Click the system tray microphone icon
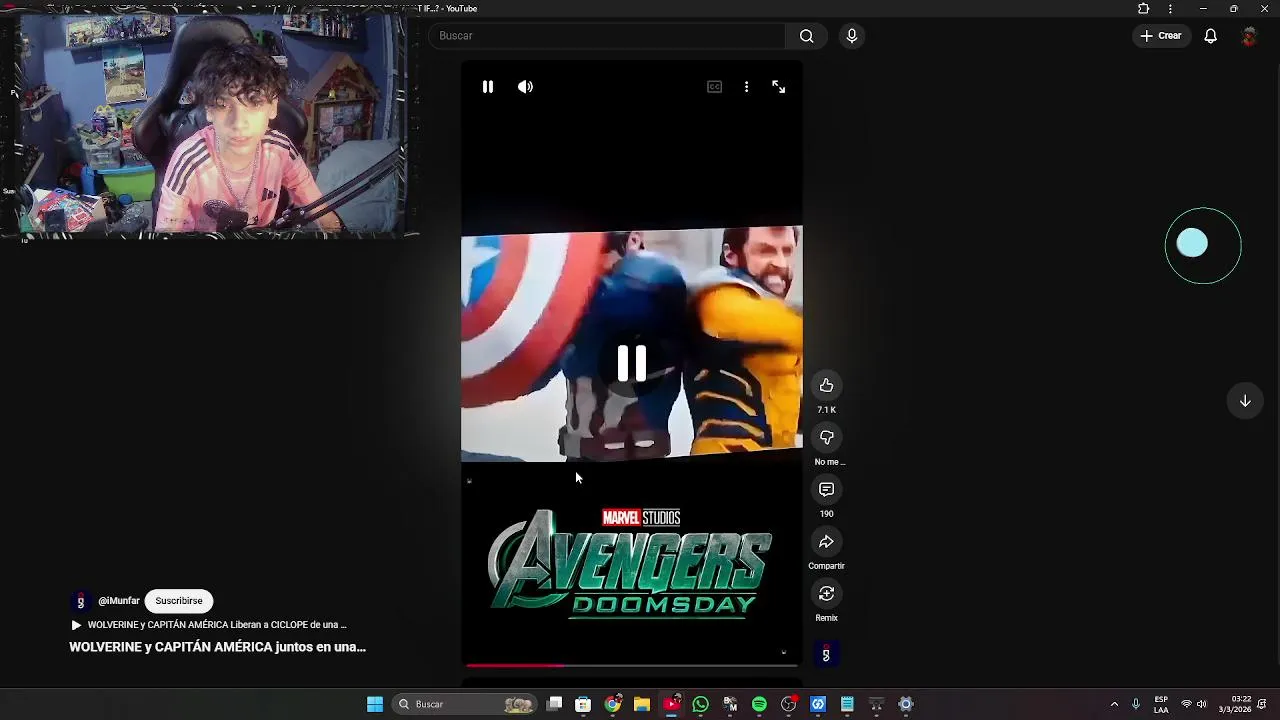This screenshot has width=1280, height=720. (x=1135, y=704)
